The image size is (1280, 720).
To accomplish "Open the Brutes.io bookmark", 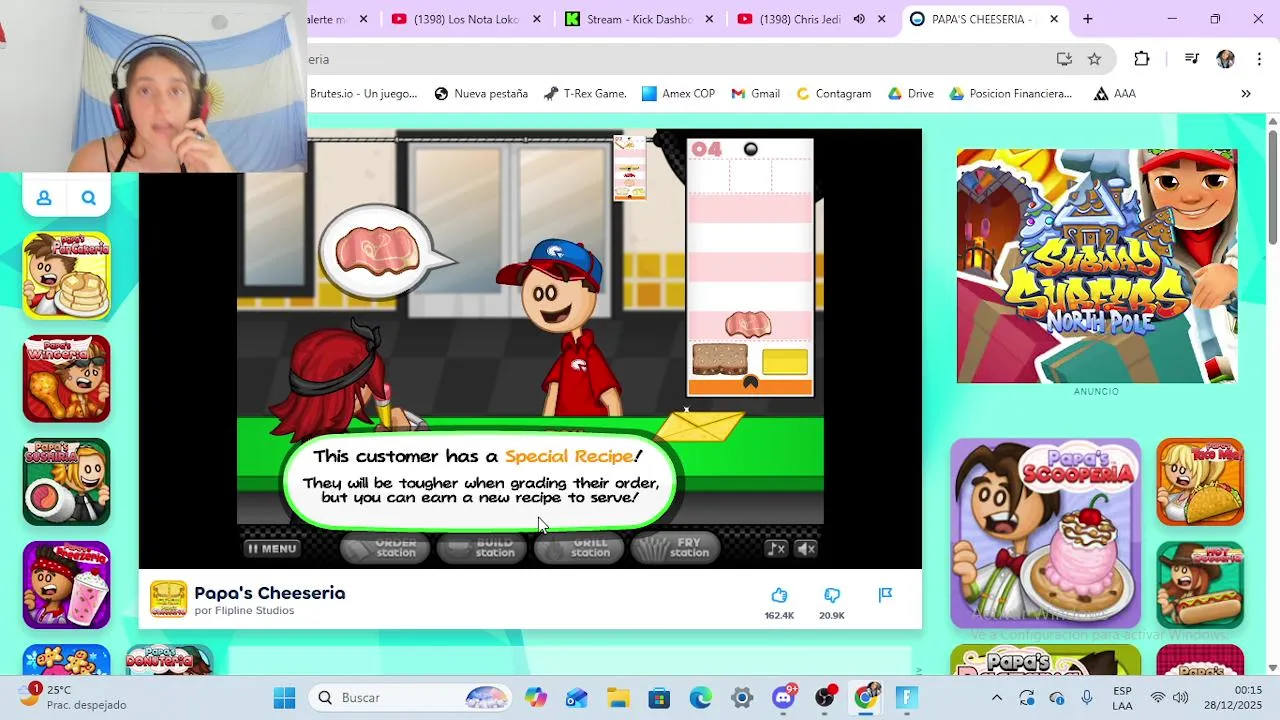I will [x=364, y=94].
